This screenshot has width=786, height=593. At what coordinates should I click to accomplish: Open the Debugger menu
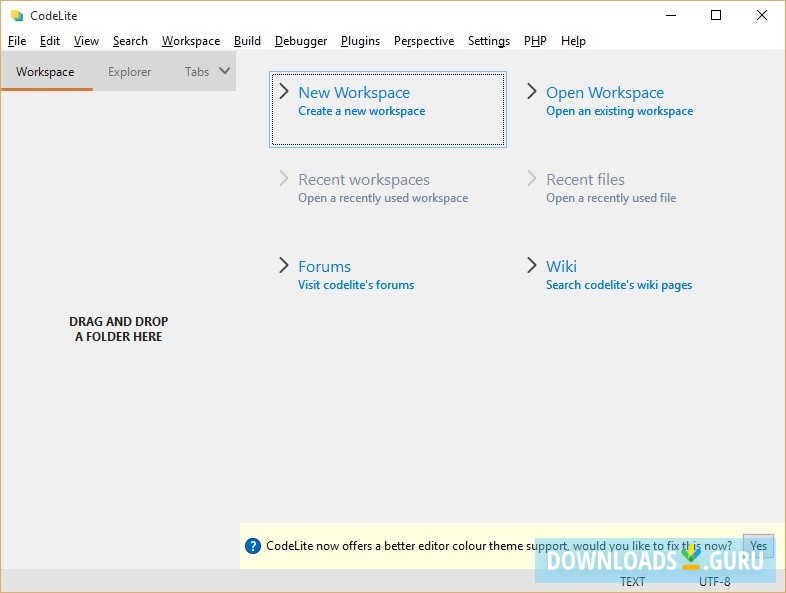[x=301, y=41]
